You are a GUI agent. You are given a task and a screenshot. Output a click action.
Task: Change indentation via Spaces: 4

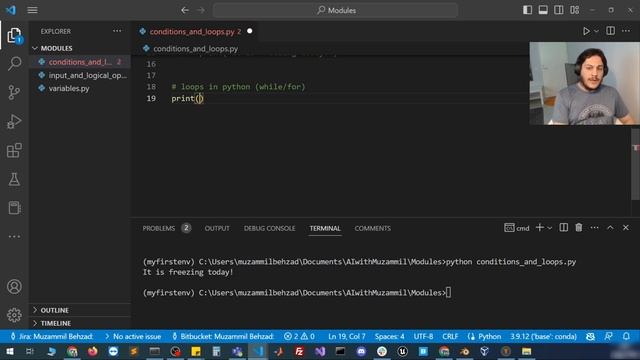(389, 337)
